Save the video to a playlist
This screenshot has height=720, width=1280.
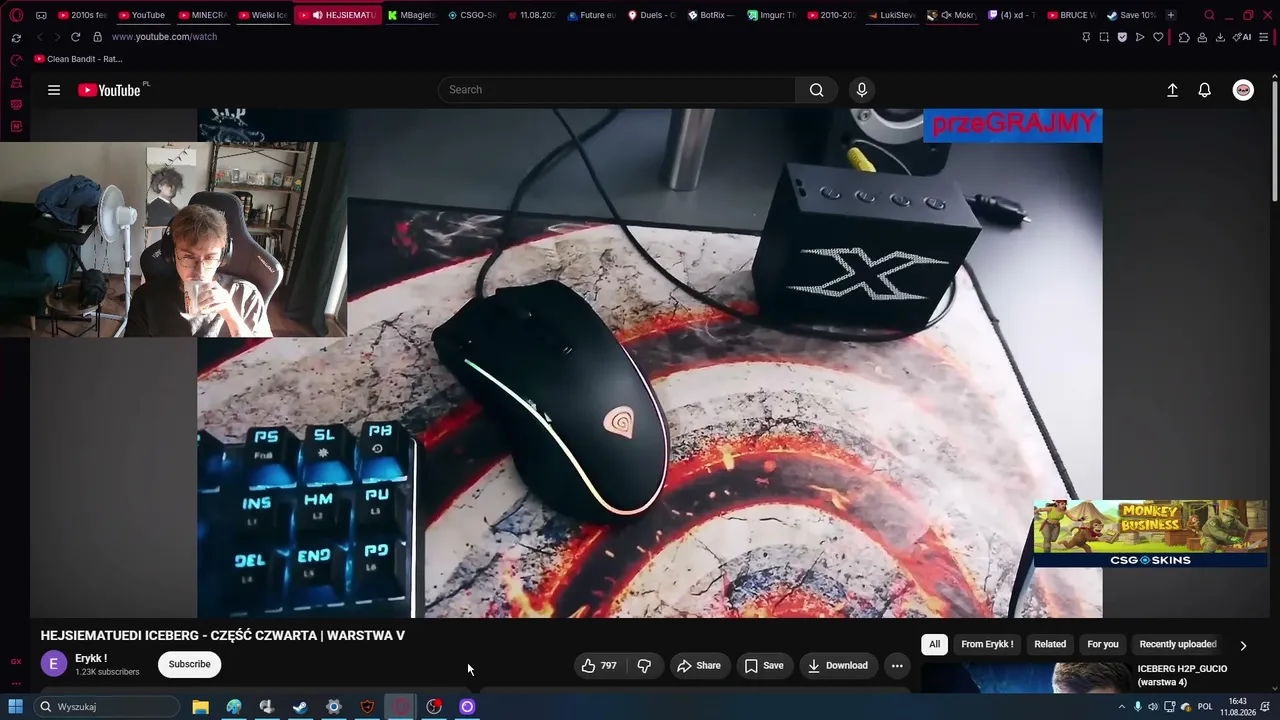point(764,665)
